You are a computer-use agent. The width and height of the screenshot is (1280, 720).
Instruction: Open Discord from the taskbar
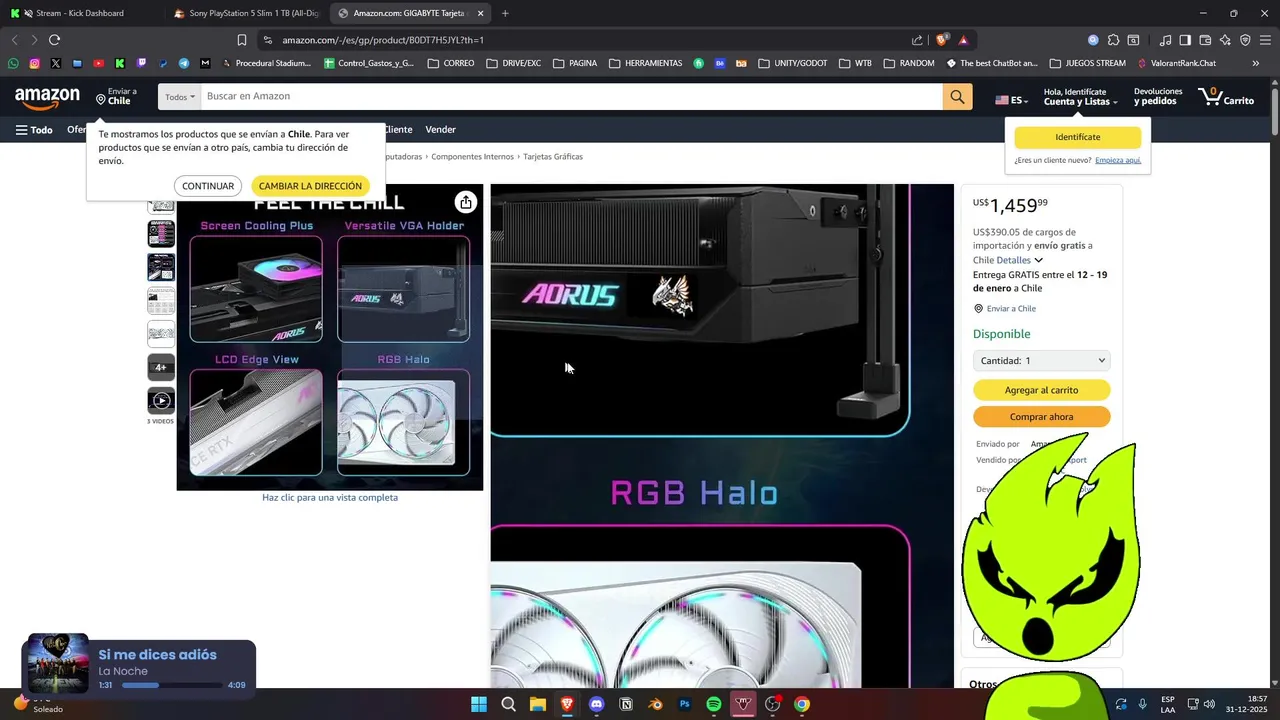tap(596, 704)
